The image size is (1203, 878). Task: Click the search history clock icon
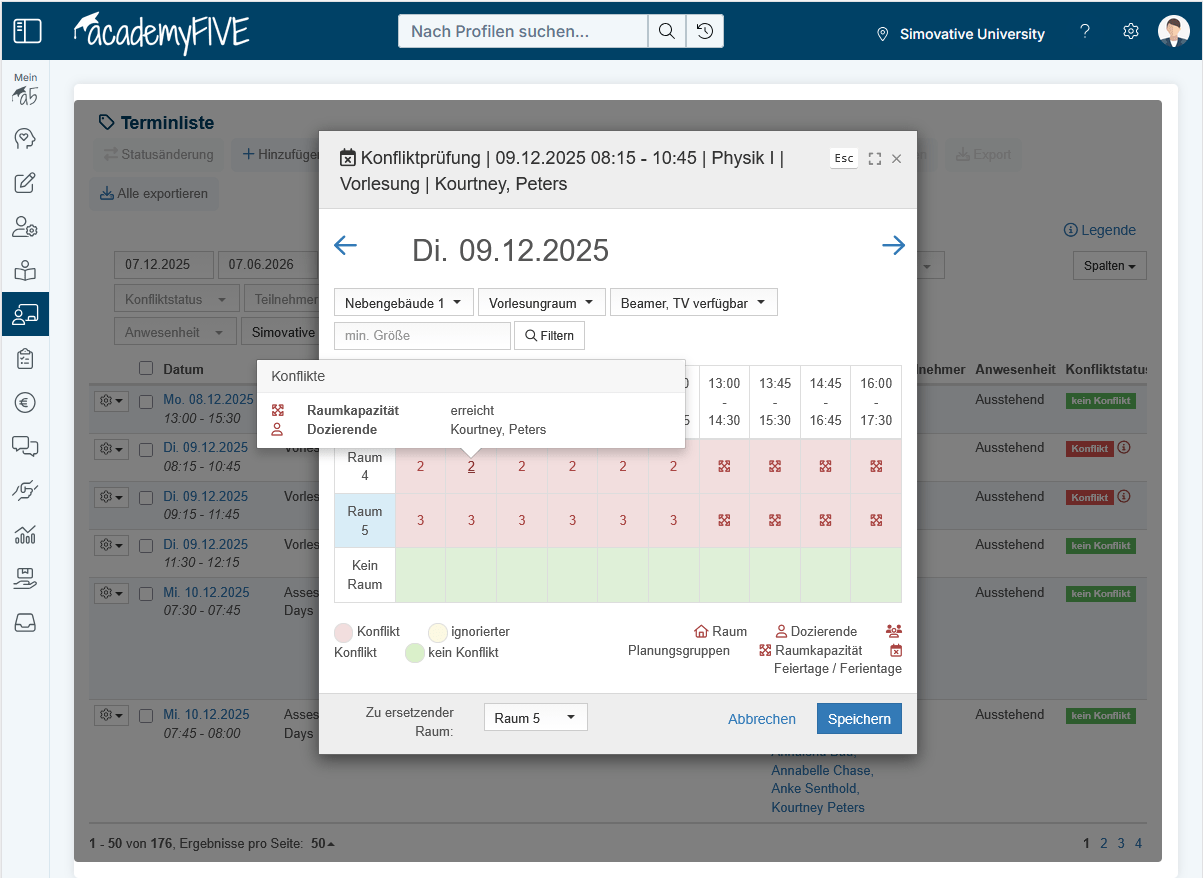tap(705, 31)
